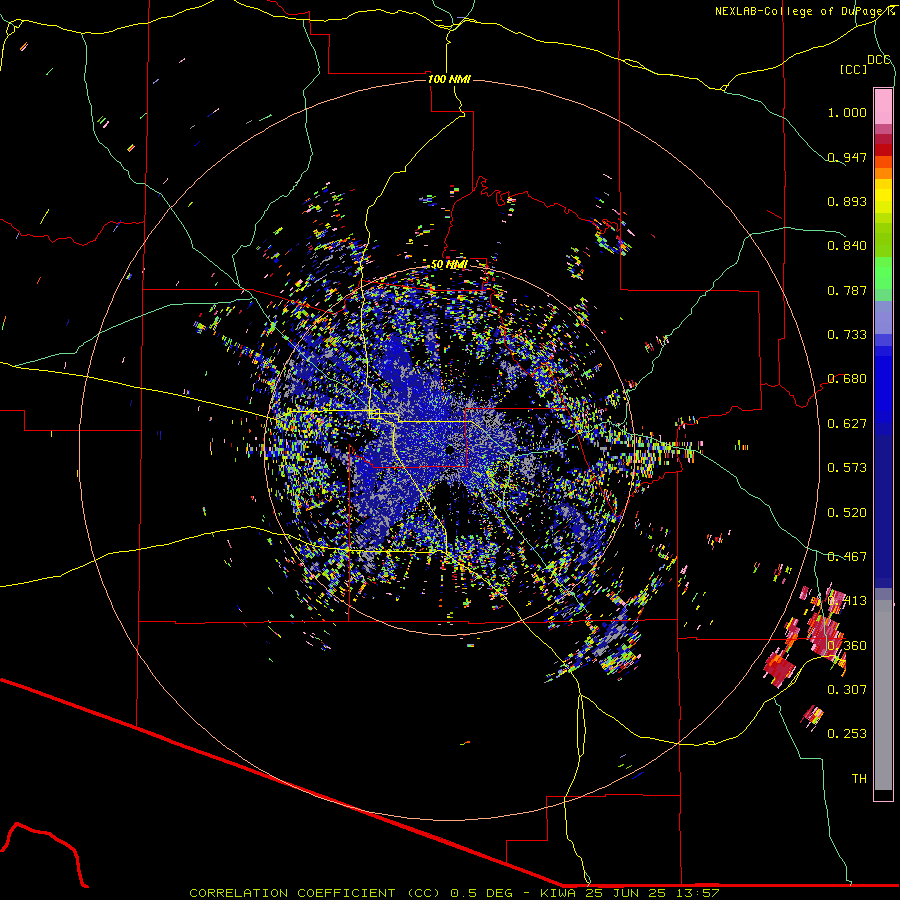The width and height of the screenshot is (900, 900).
Task: Select the 0.733 scale value
Action: (x=847, y=335)
